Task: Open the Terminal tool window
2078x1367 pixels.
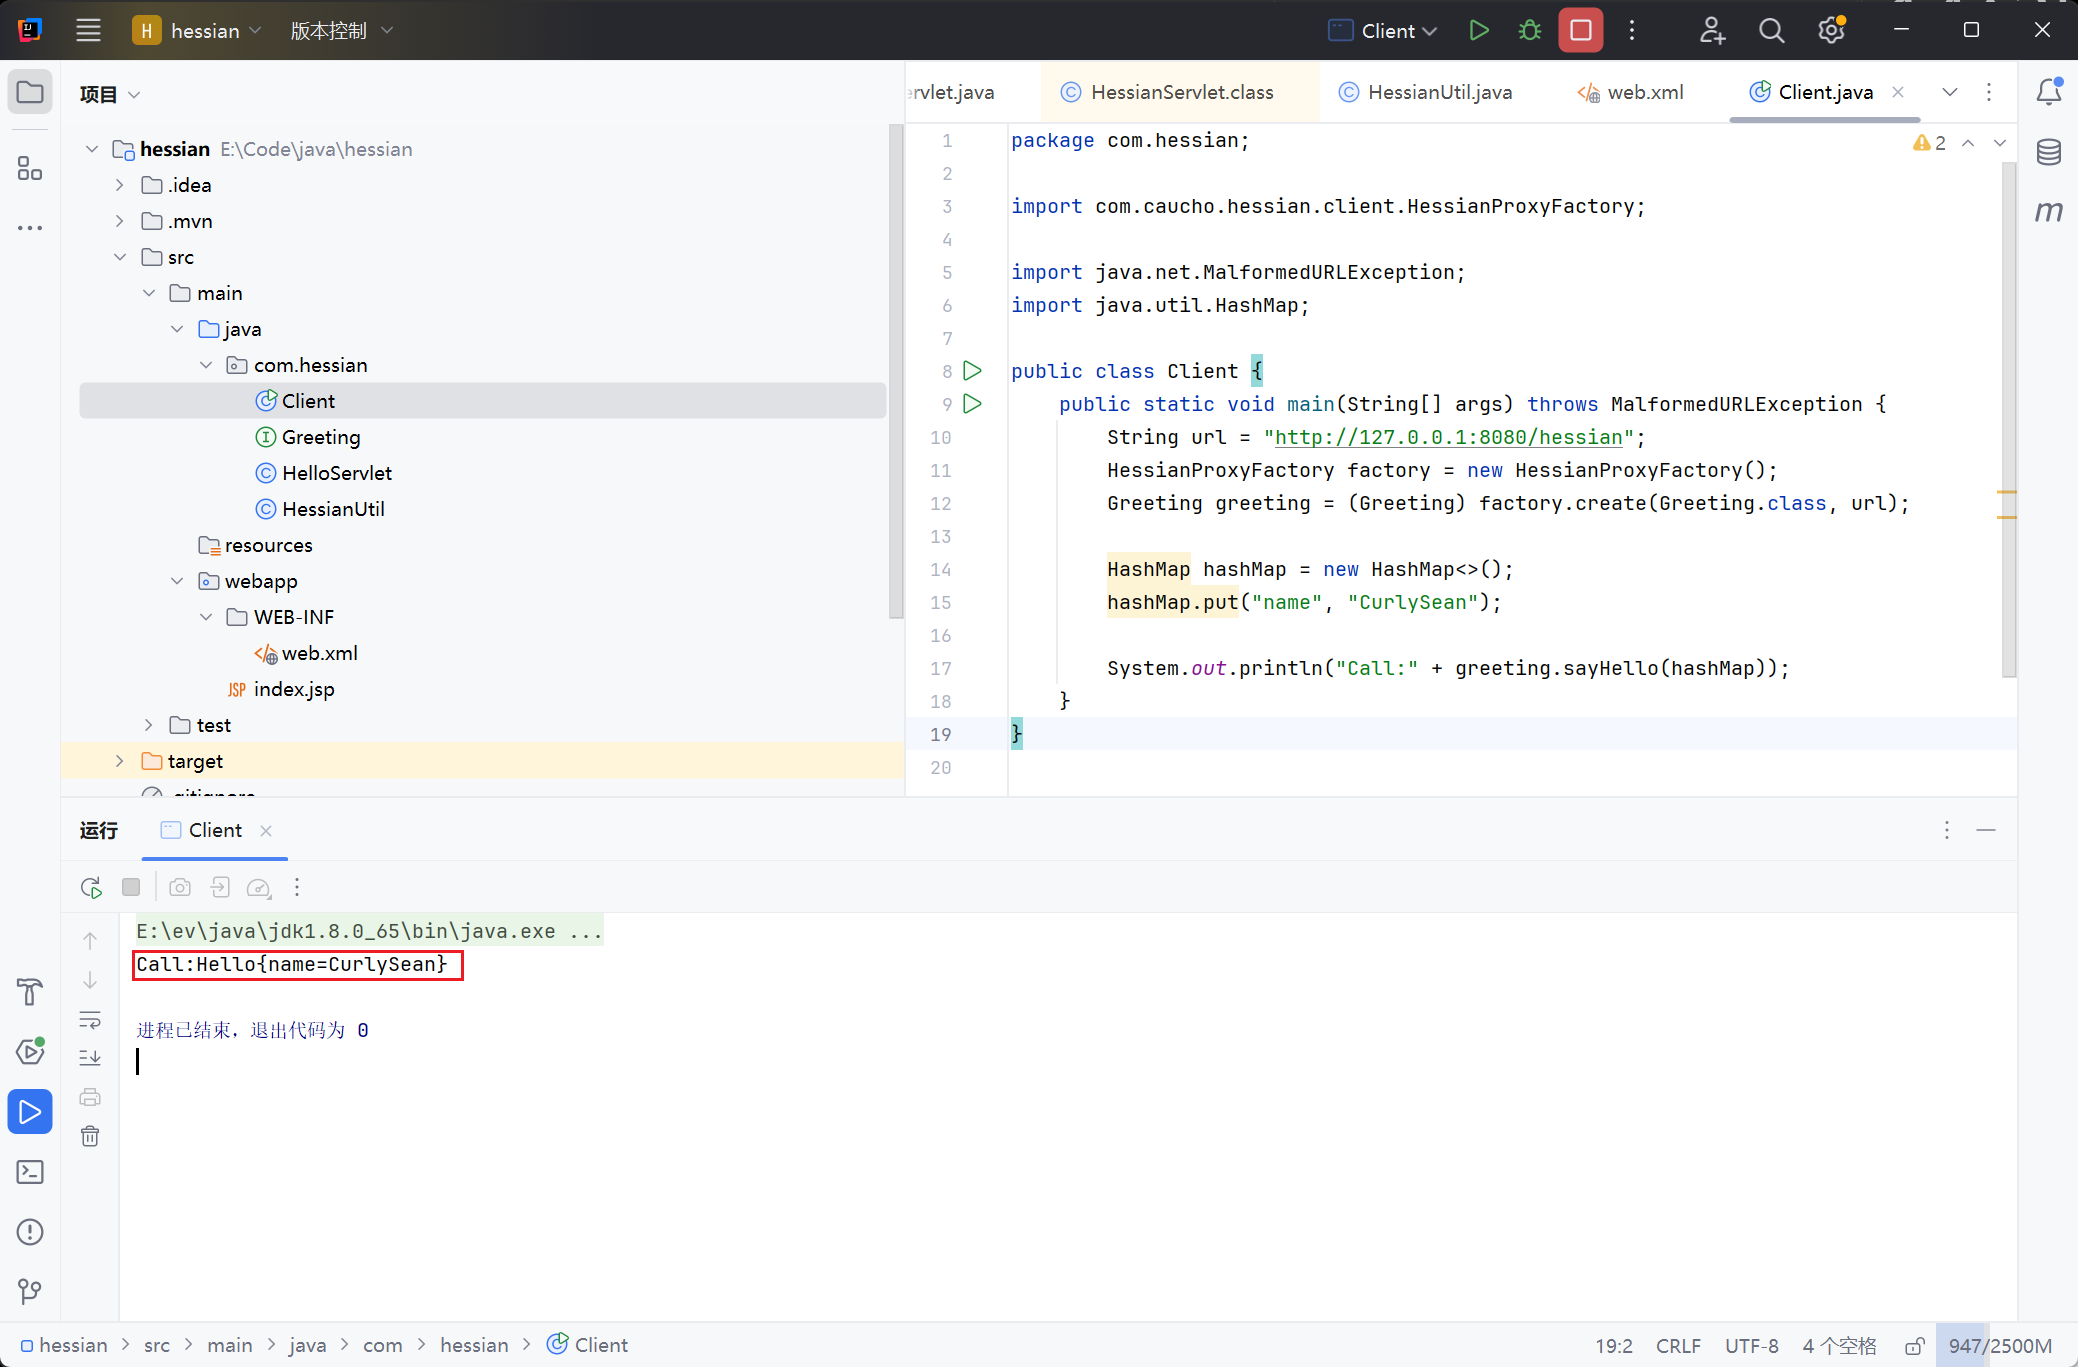Action: pos(30,1172)
